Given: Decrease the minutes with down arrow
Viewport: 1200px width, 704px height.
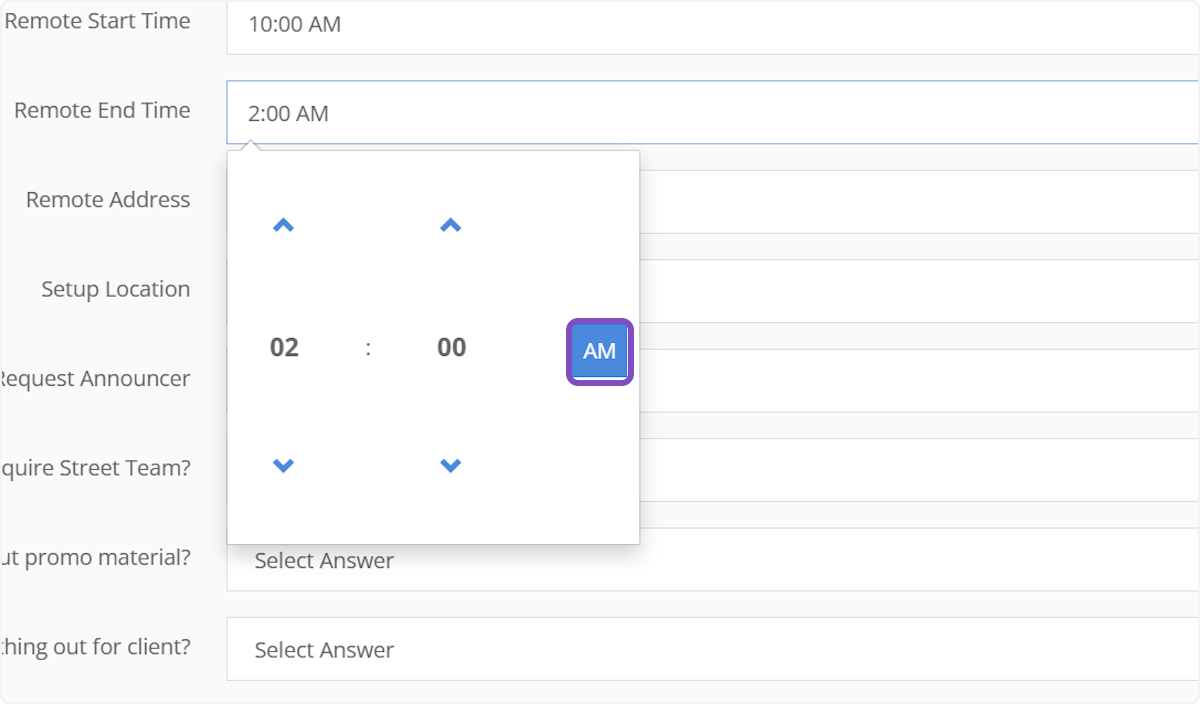Looking at the screenshot, I should coord(451,465).
